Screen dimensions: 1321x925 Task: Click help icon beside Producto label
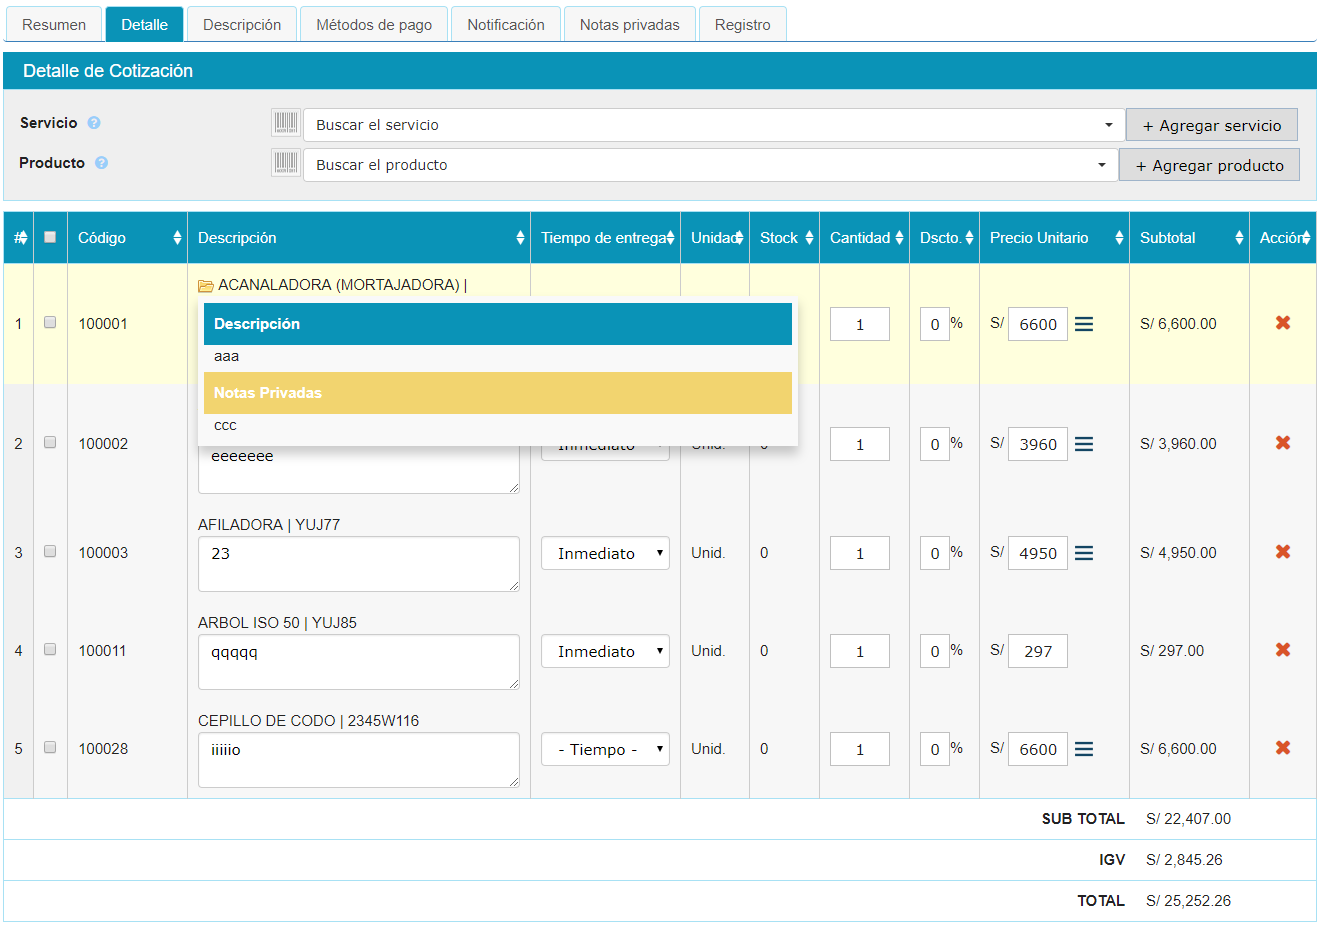pos(101,163)
